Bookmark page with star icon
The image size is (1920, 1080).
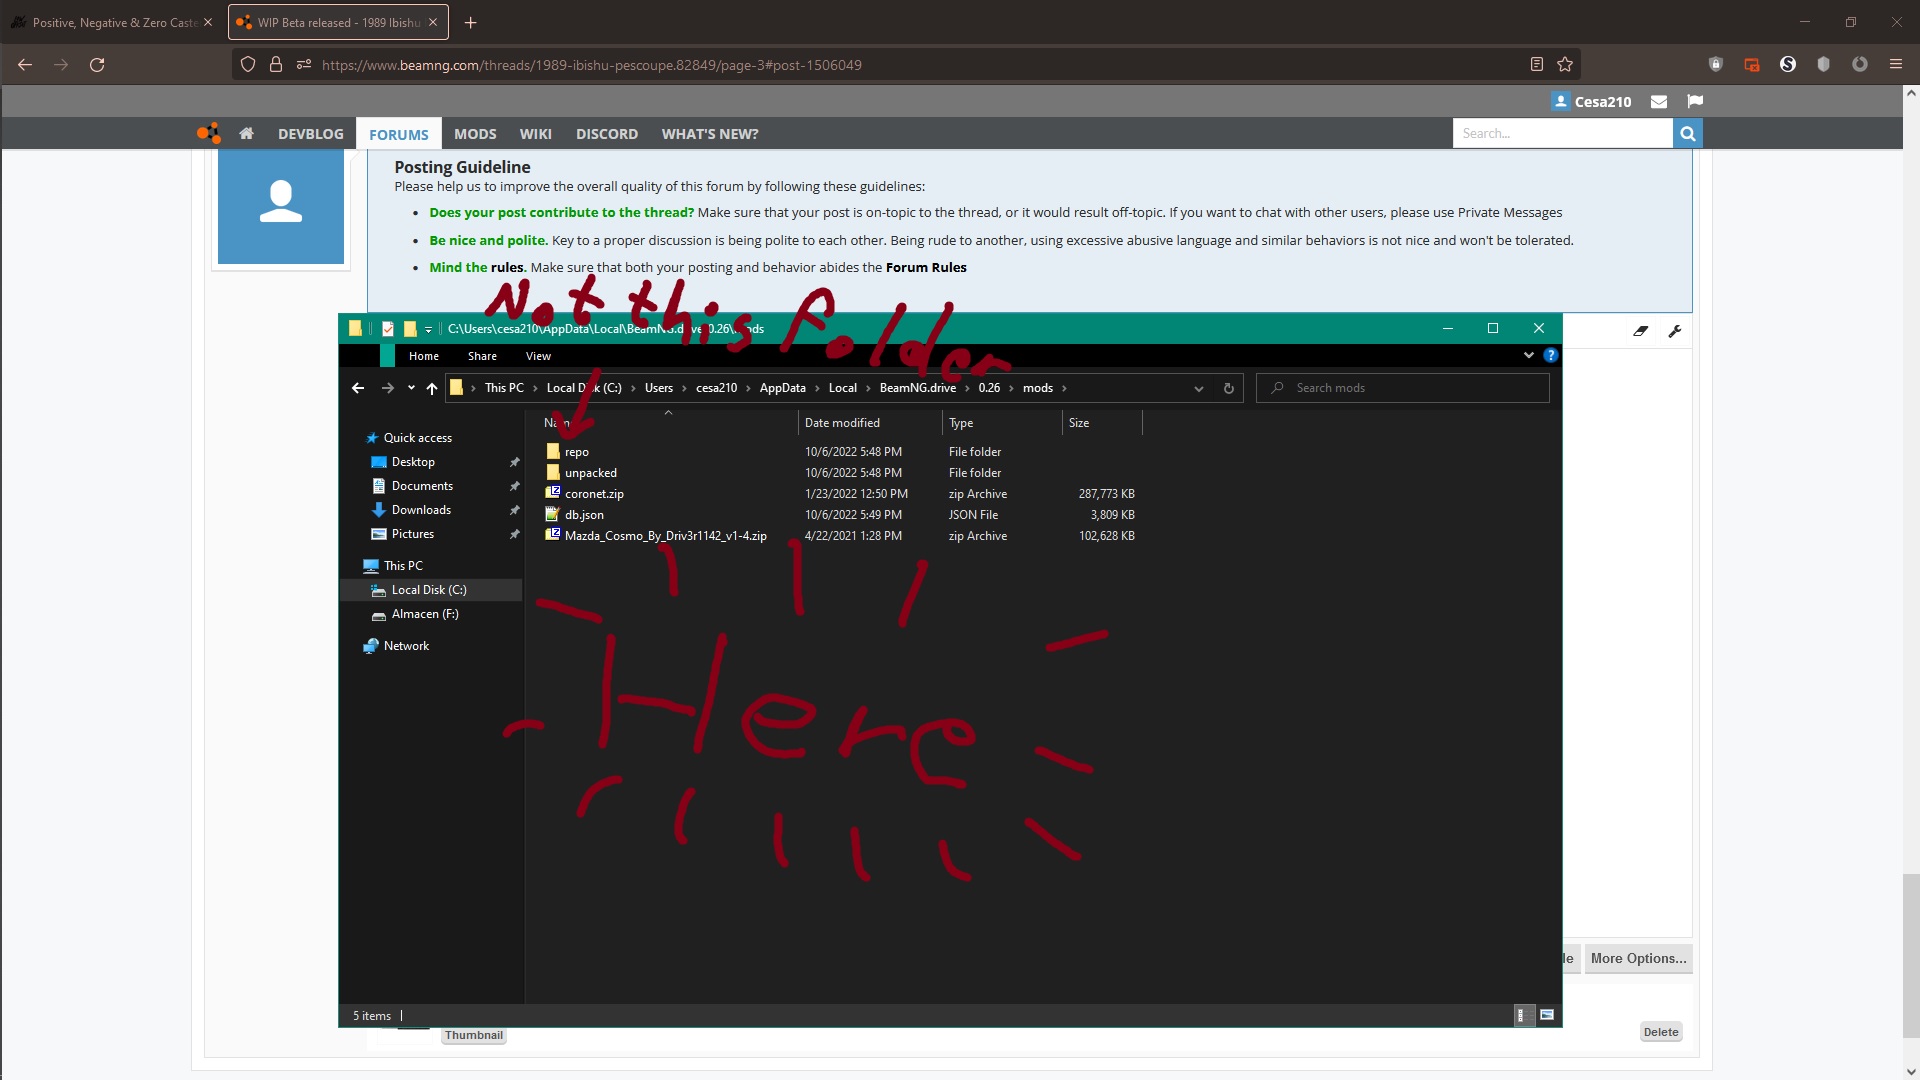(1565, 65)
